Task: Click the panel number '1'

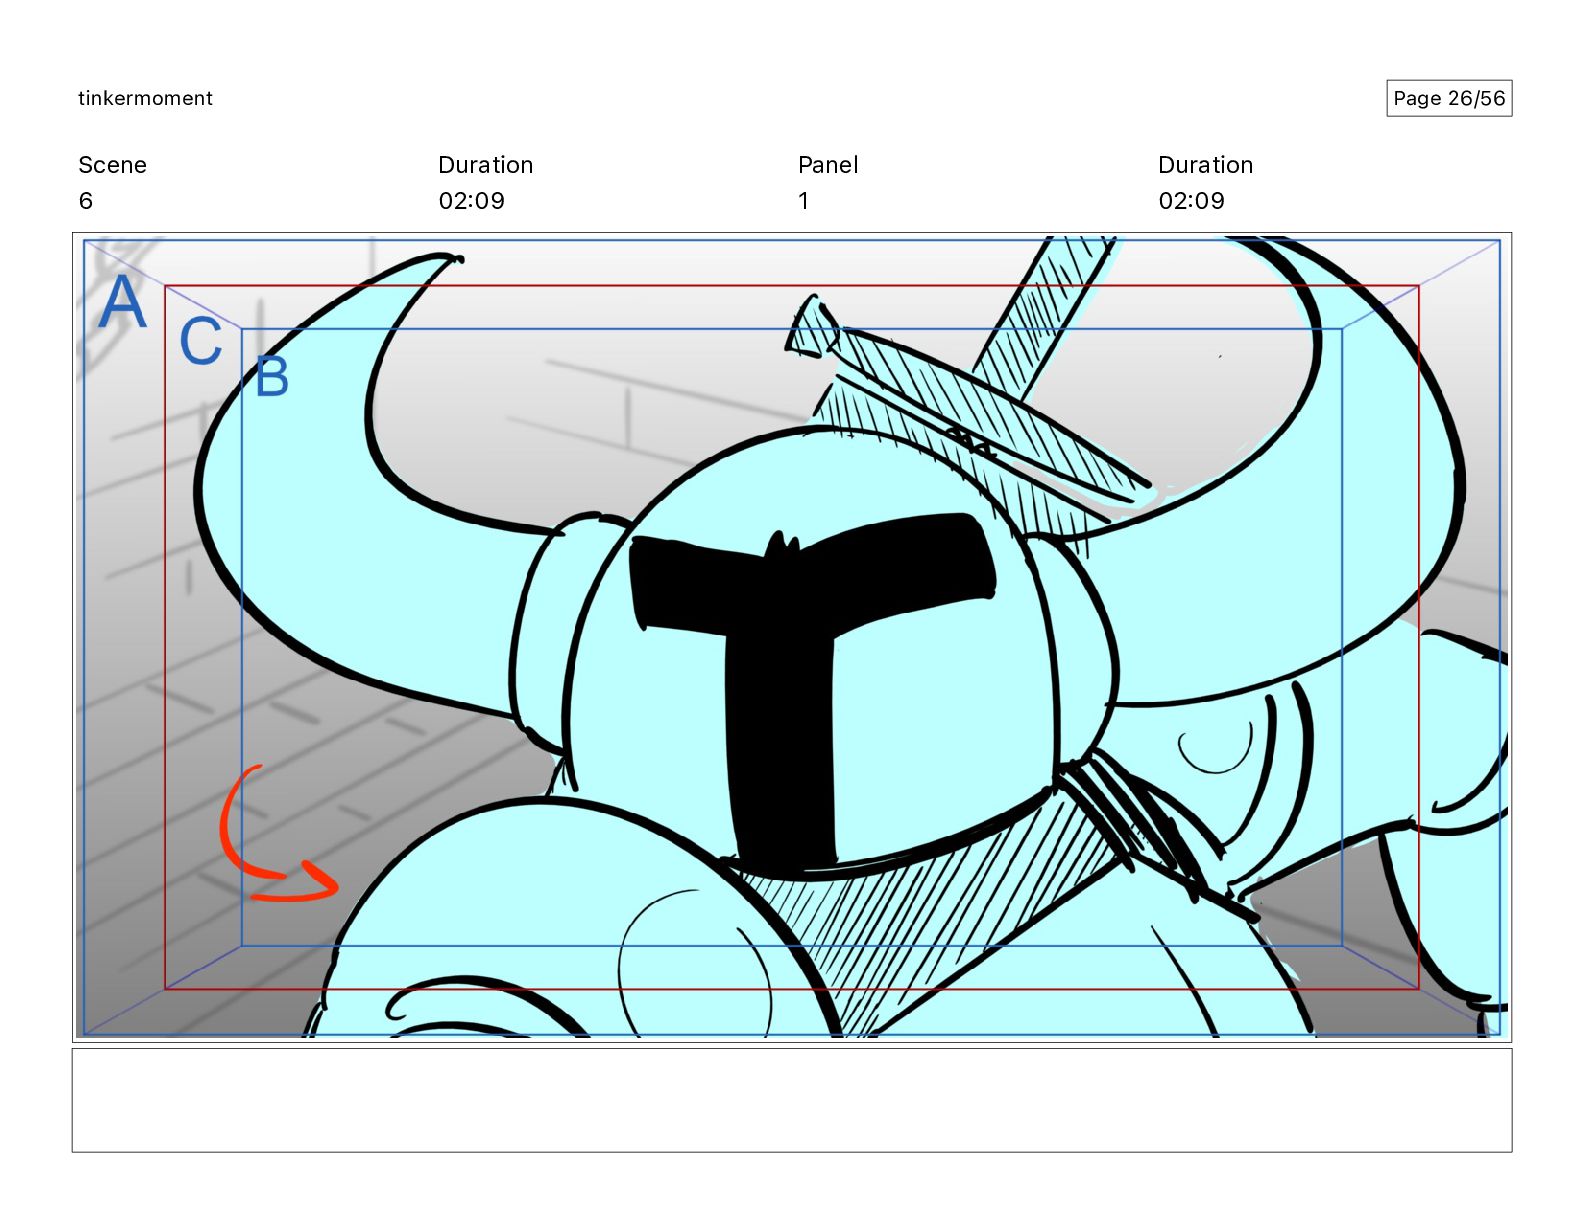Action: click(803, 201)
